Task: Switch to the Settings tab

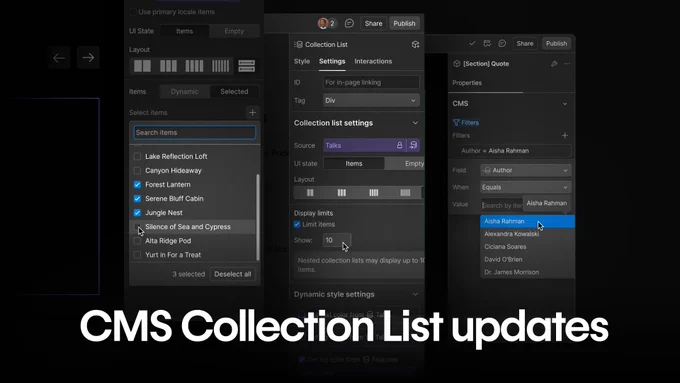Action: tap(332, 61)
